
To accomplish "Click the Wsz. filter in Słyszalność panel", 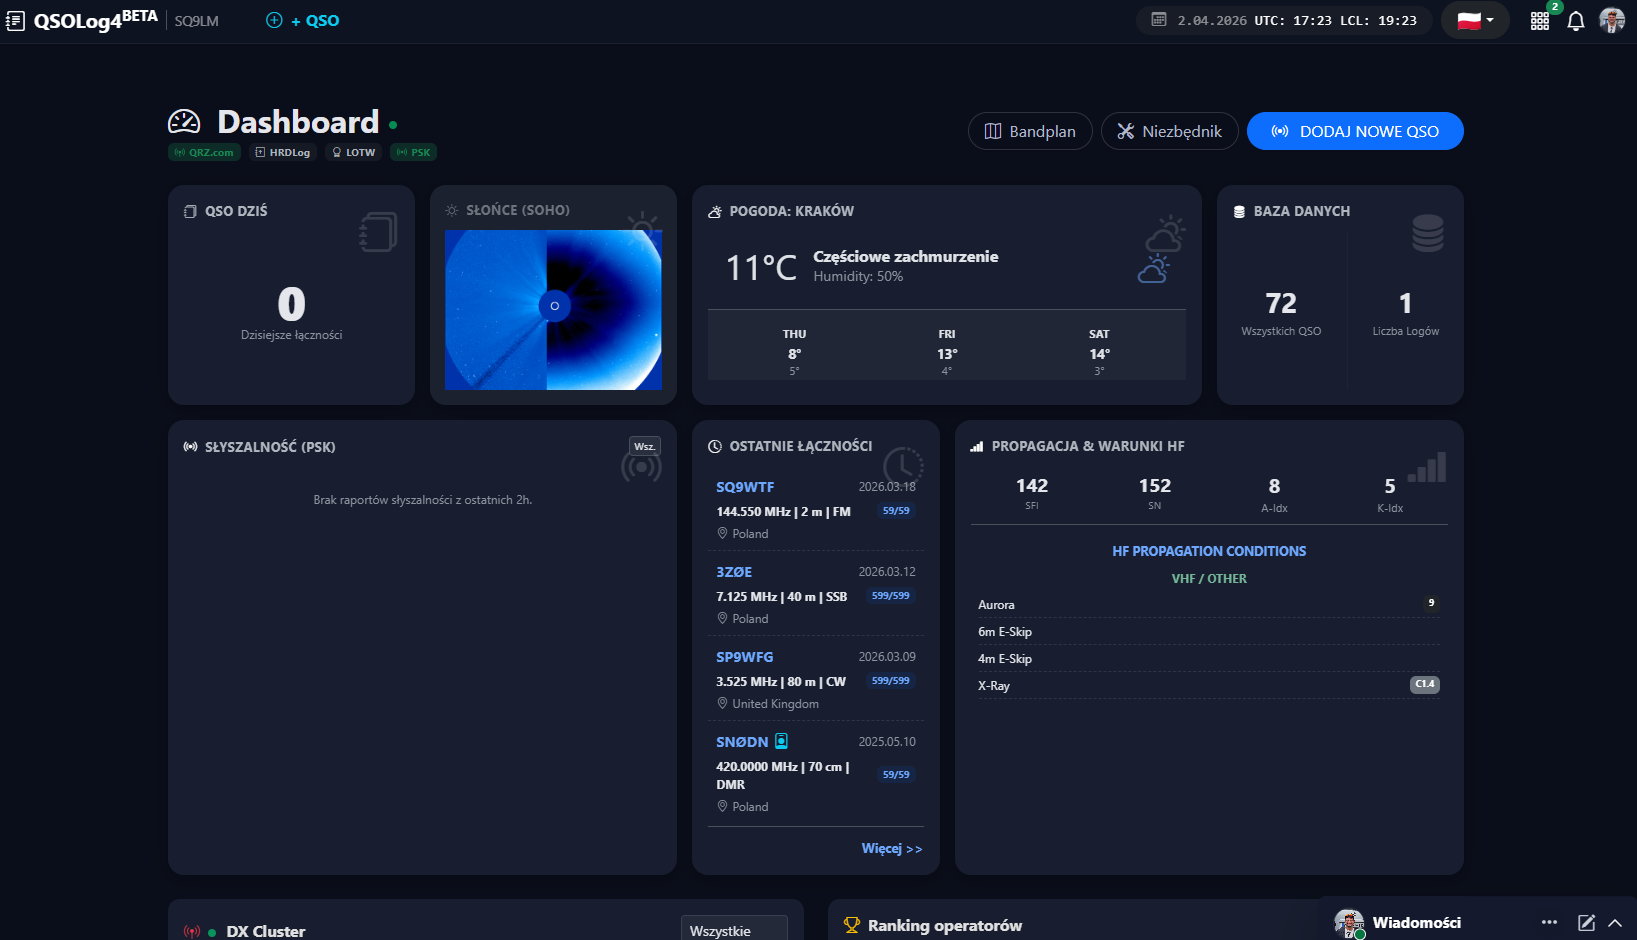I will coord(645,446).
